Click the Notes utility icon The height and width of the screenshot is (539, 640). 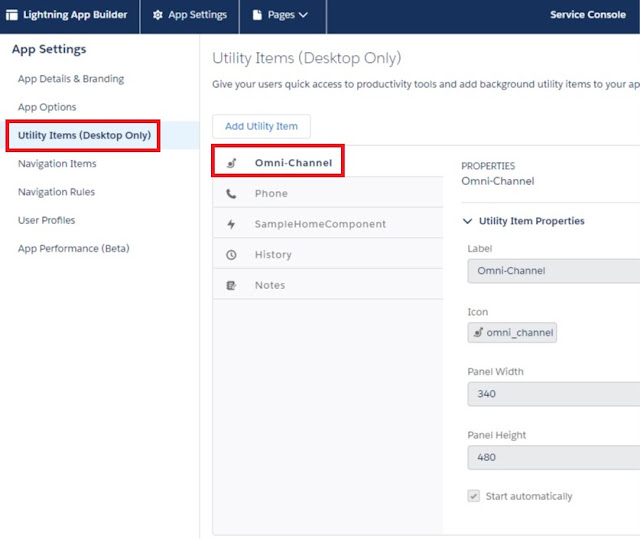(x=231, y=285)
